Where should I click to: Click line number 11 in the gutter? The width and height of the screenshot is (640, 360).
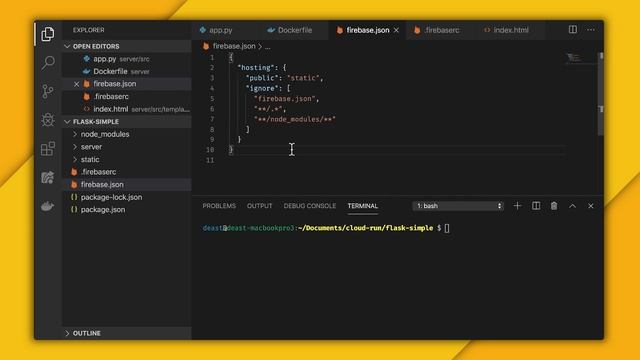[210, 160]
